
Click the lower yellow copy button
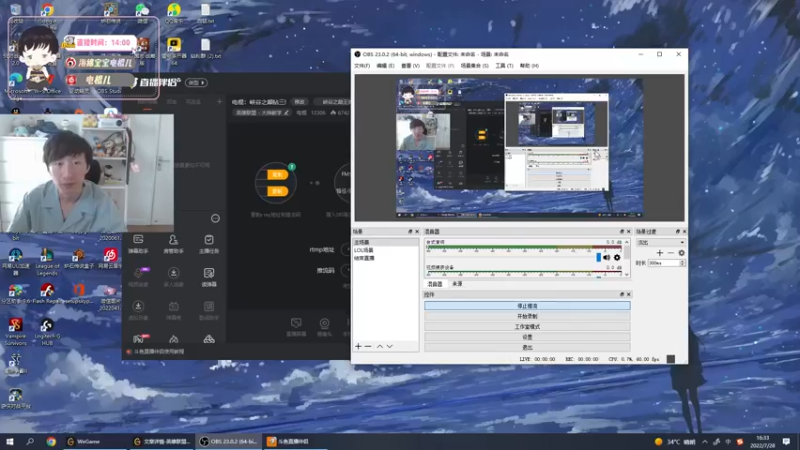pyautogui.click(x=277, y=191)
